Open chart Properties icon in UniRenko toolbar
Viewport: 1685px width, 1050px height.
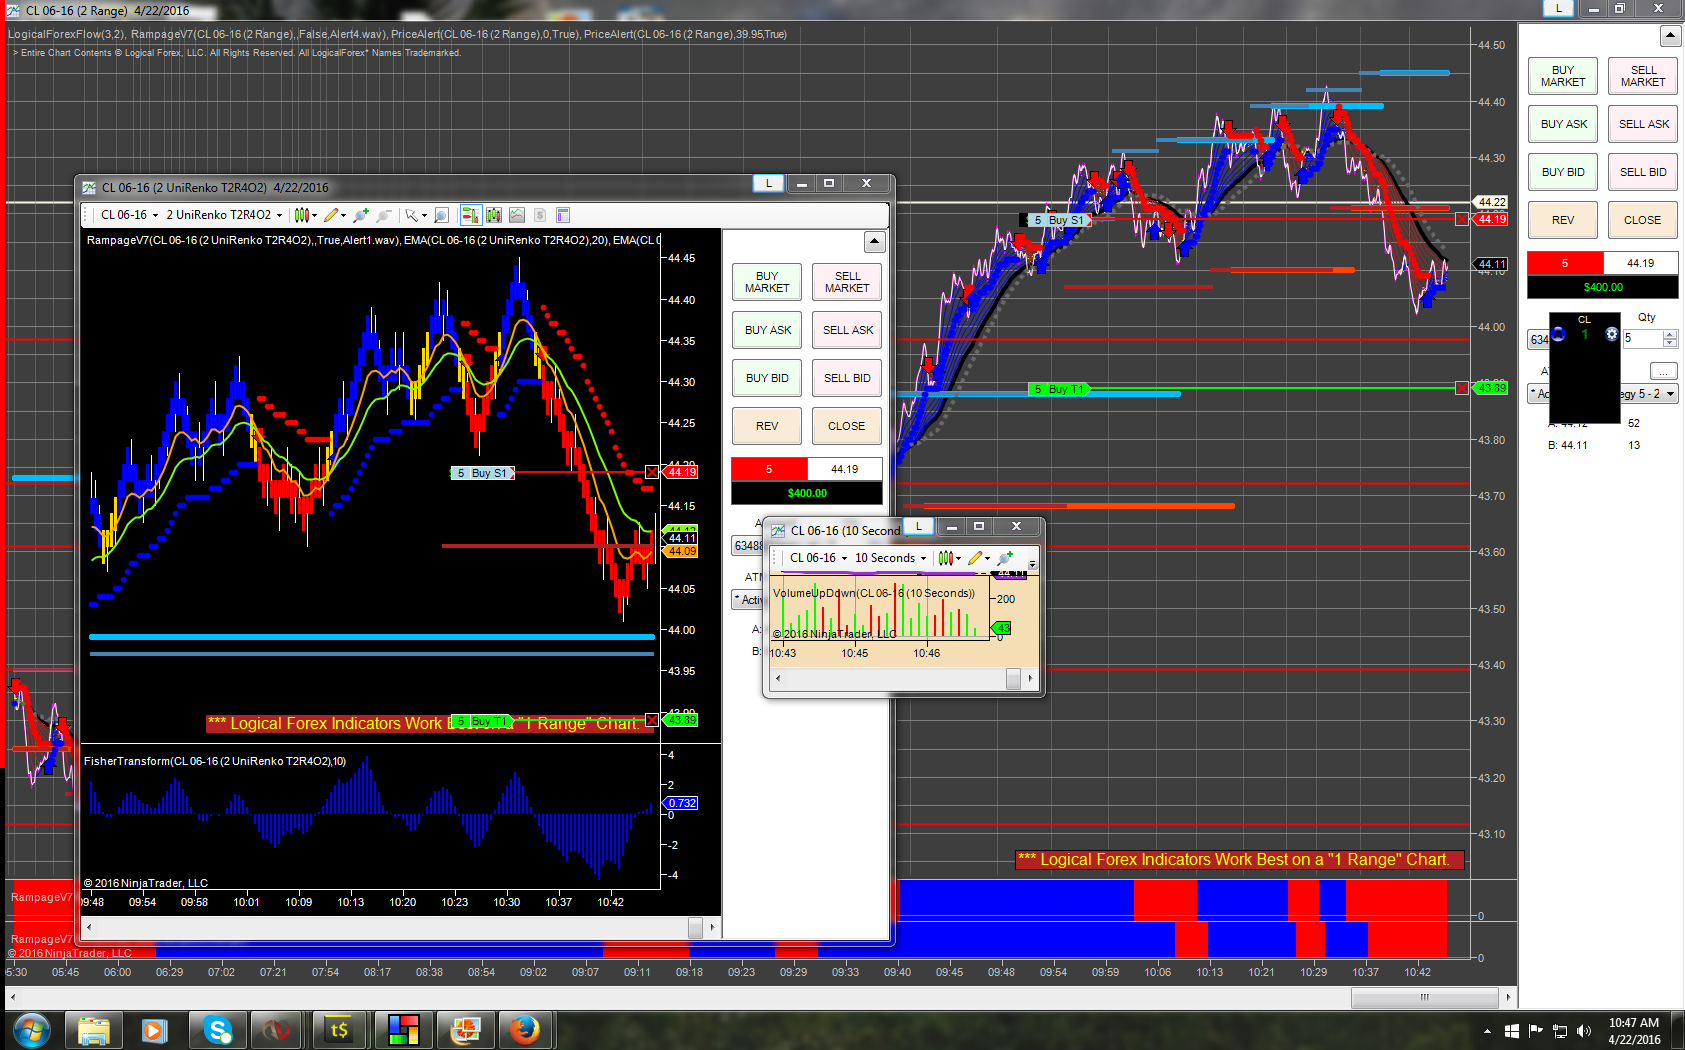click(563, 215)
